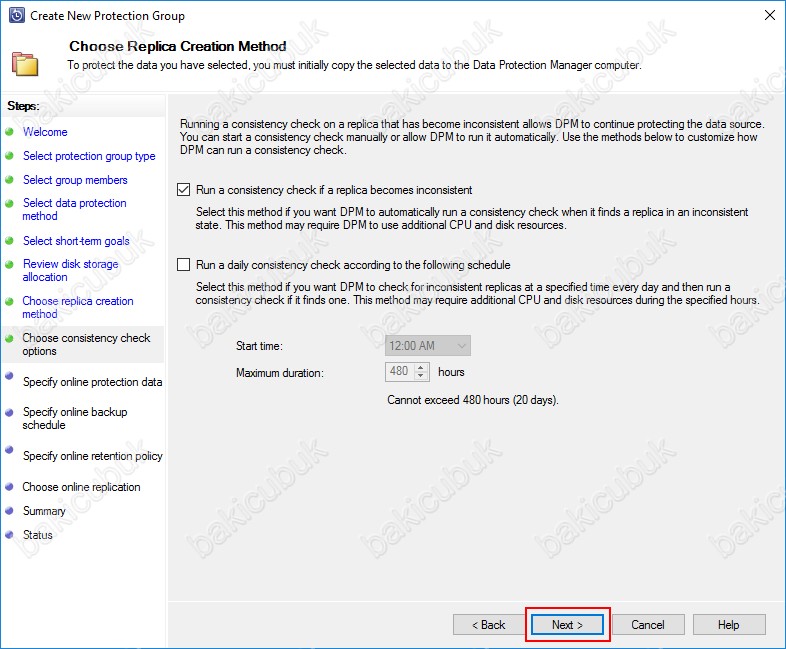Click the Steps header in sidebar
This screenshot has width=786, height=649.
coord(23,106)
